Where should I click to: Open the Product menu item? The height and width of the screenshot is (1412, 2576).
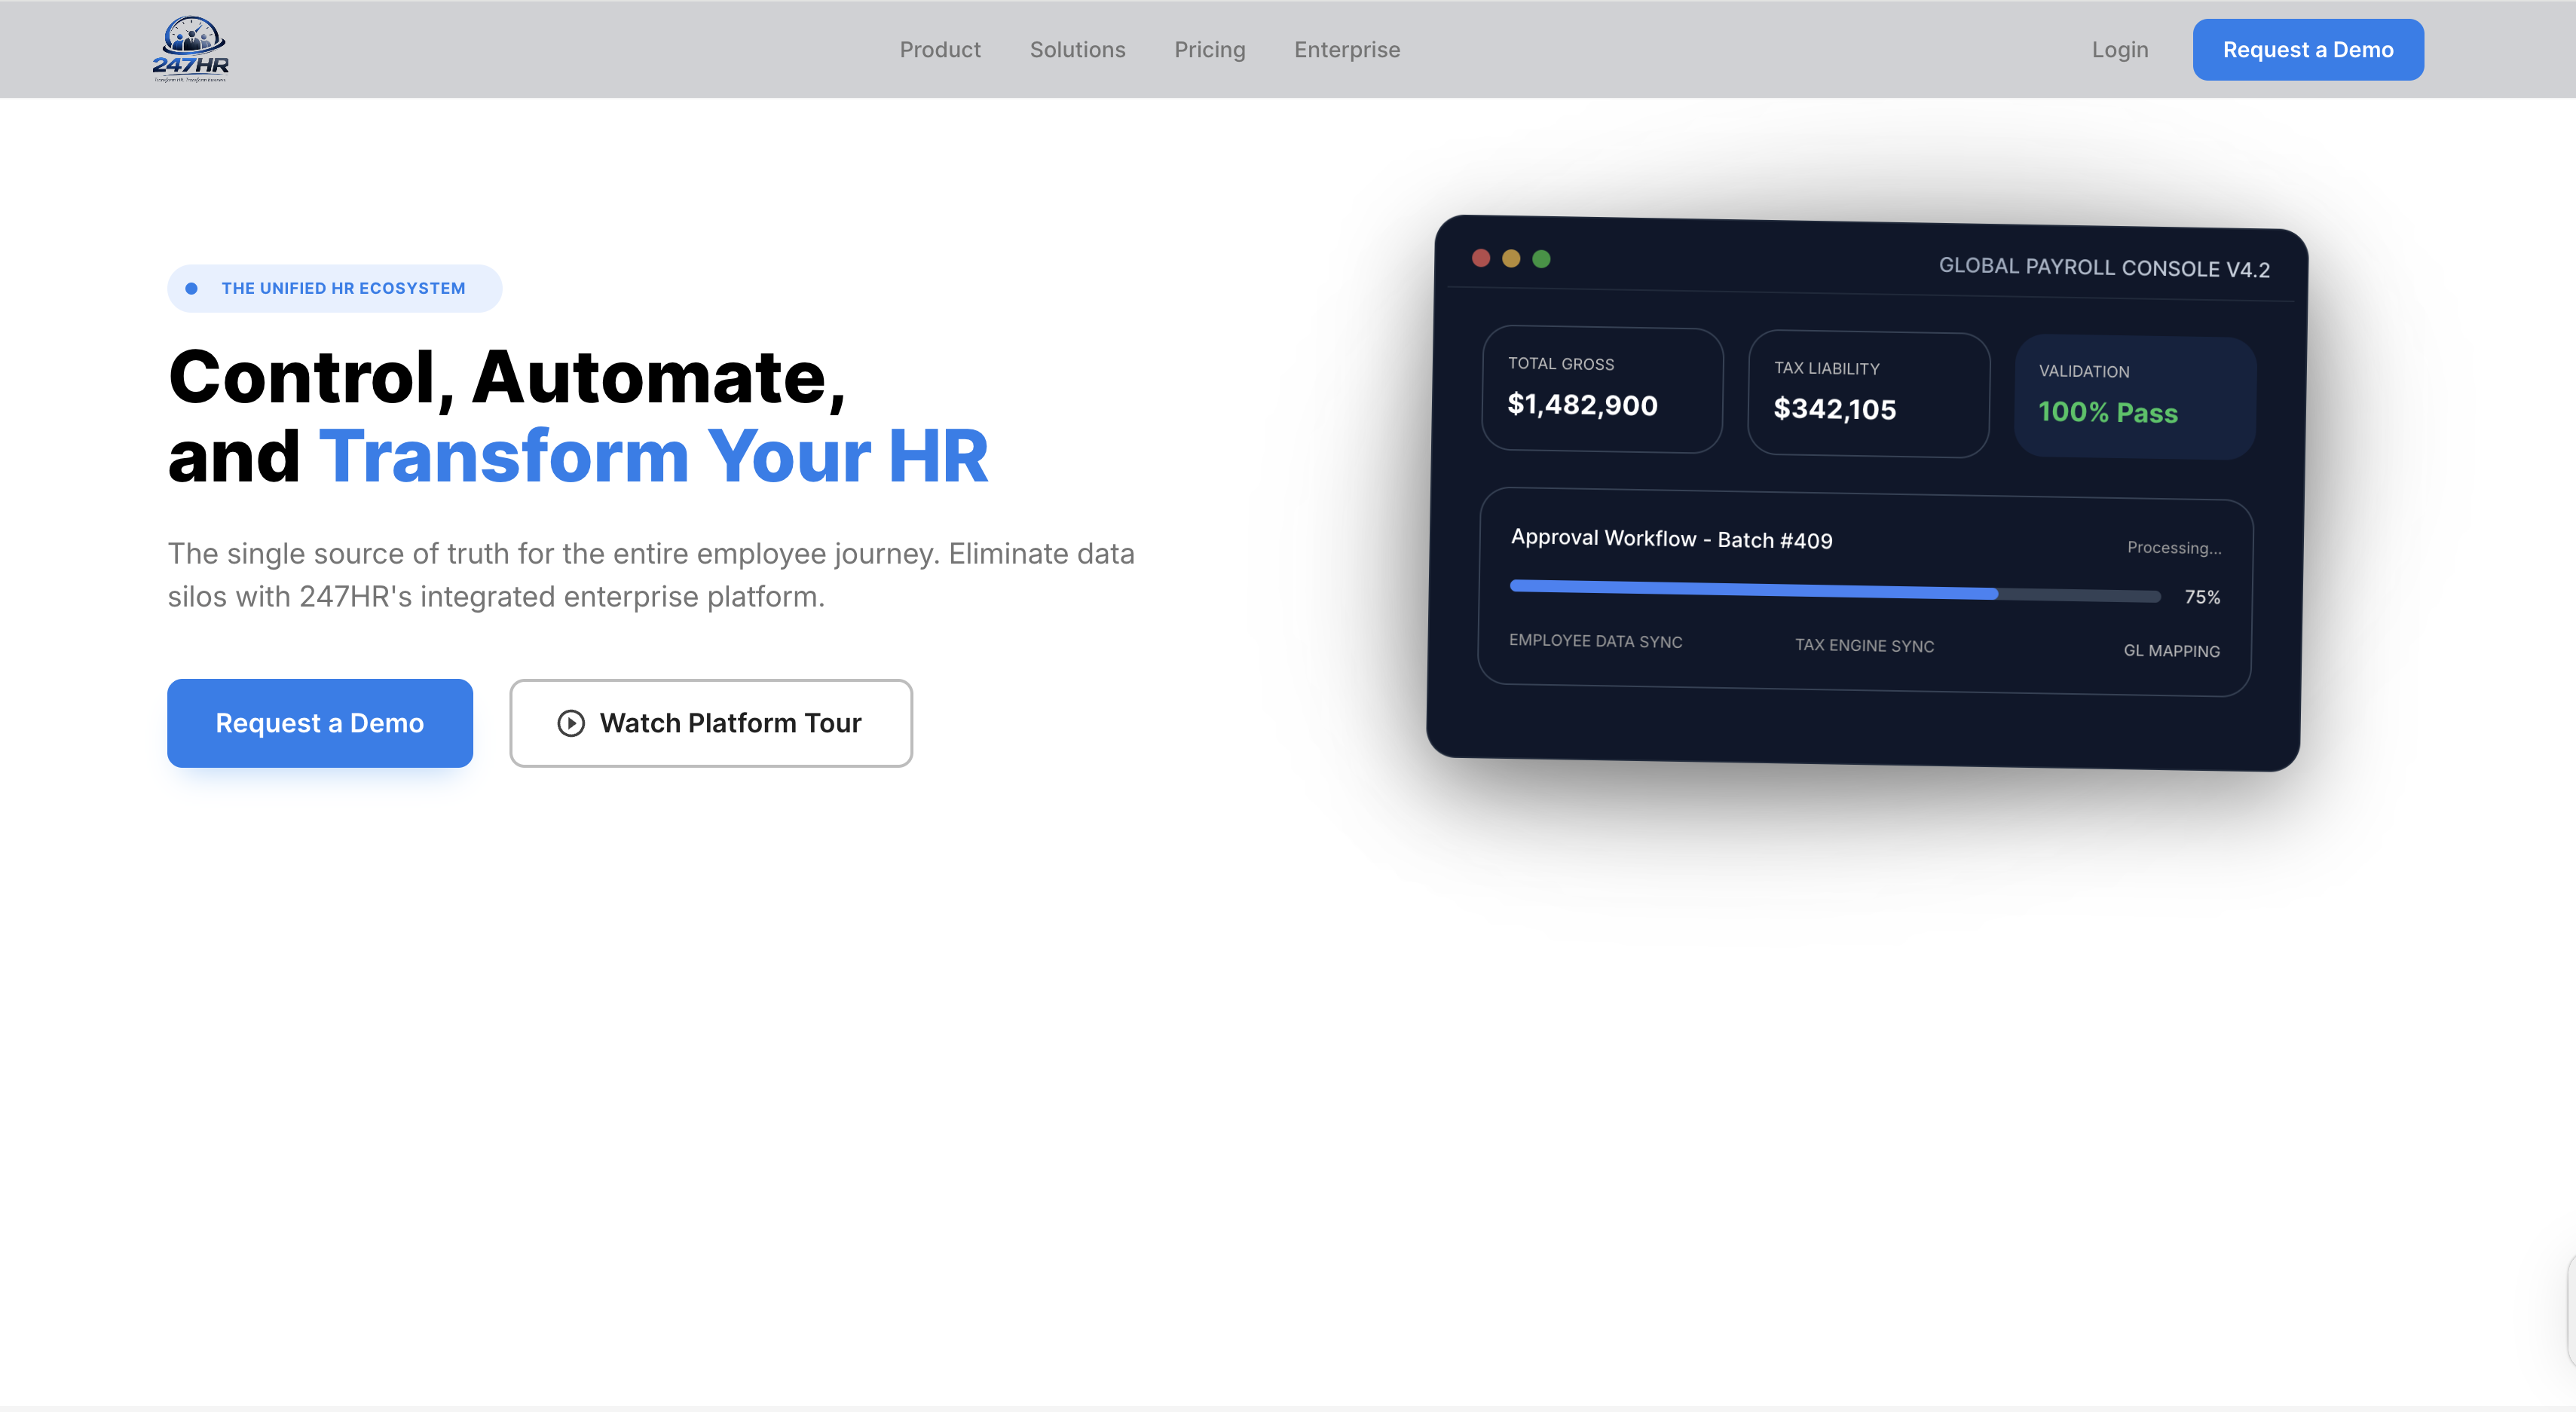click(939, 50)
